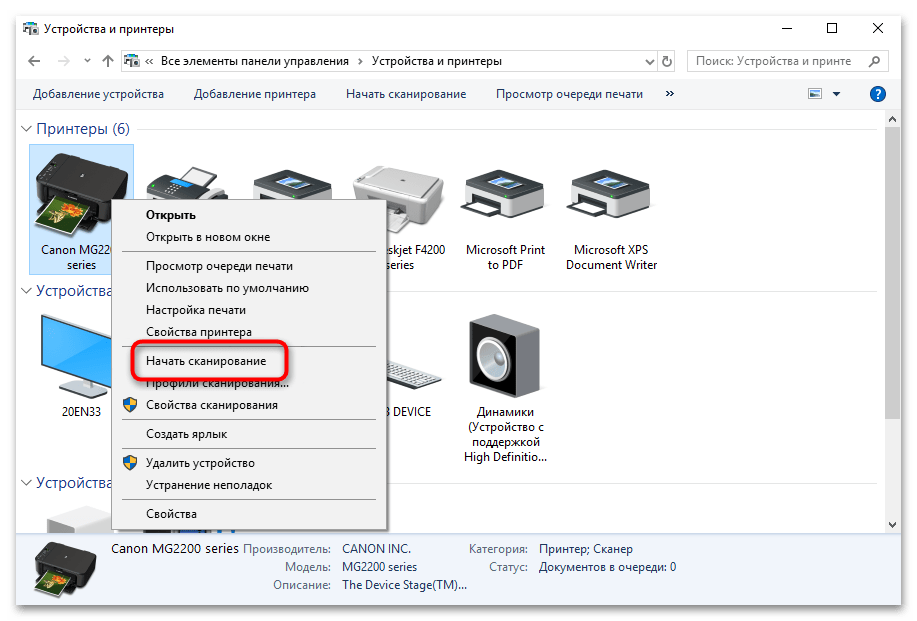The image size is (917, 621).
Task: Collapse the Принтеры (6) group
Action: point(27,129)
